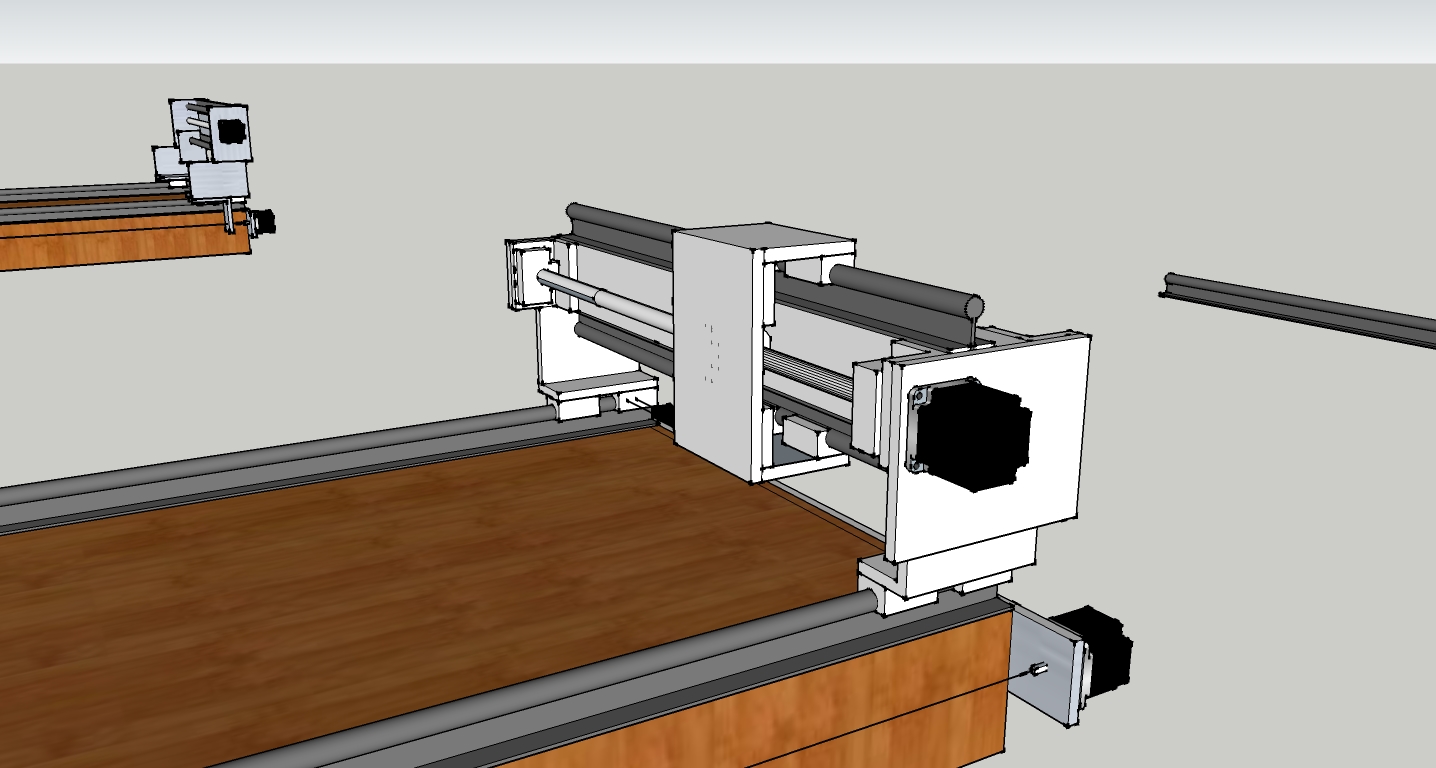
Task: Select the upper round gantry rail right of carriage
Action: pyautogui.click(x=900, y=288)
